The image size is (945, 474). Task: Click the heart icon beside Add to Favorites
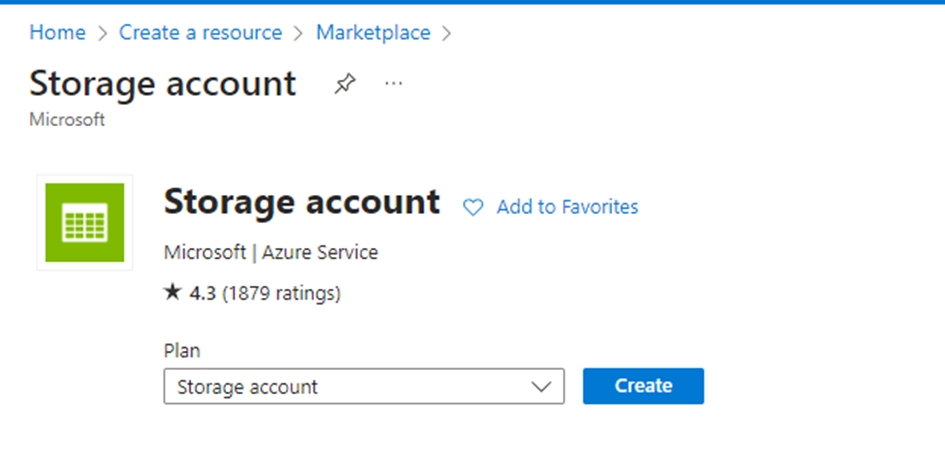point(473,207)
